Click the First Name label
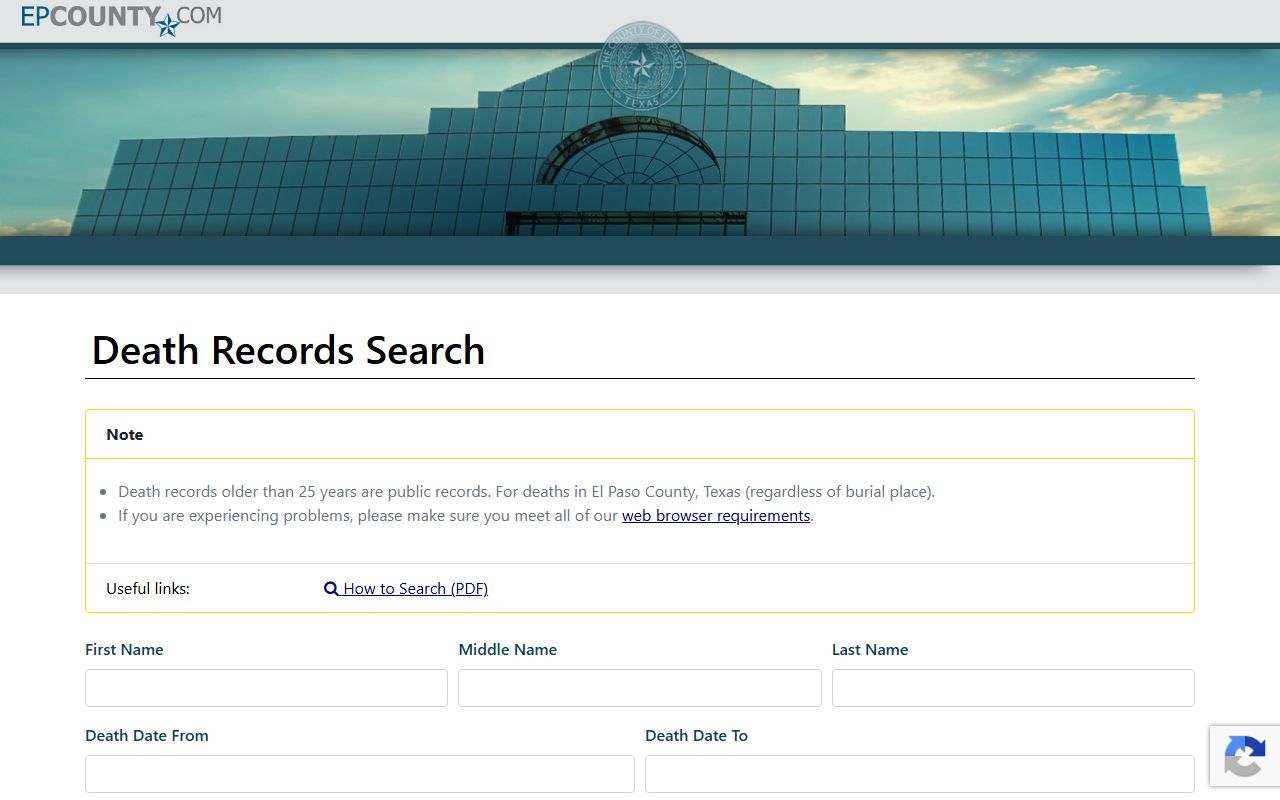 coord(124,650)
